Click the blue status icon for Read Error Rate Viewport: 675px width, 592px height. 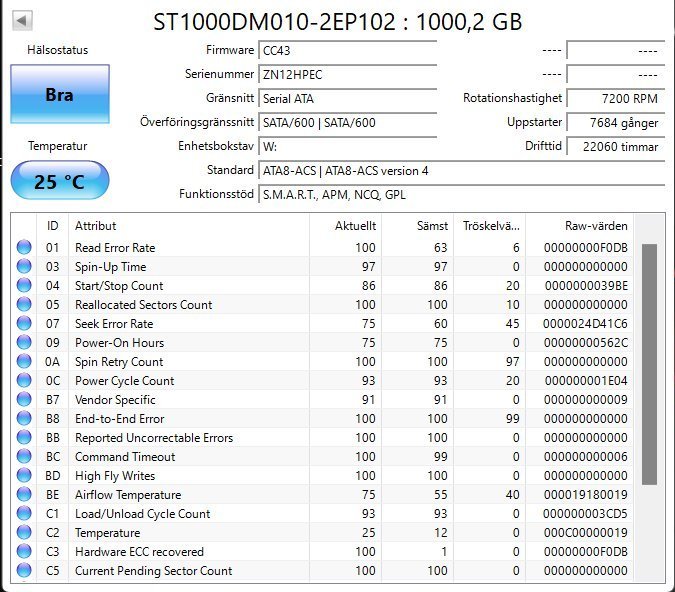click(x=24, y=248)
